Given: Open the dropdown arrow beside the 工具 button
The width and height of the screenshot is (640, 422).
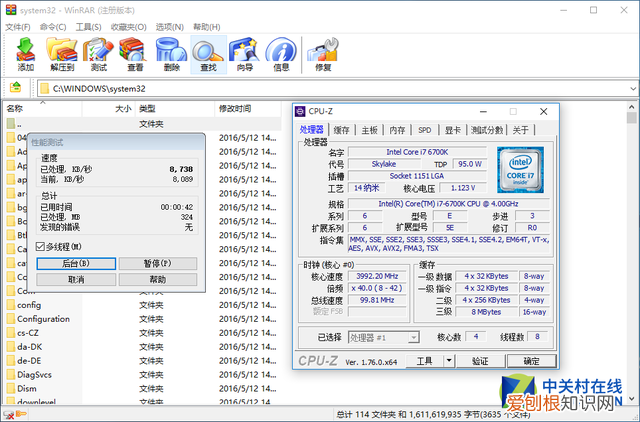Looking at the screenshot, I should 449,361.
